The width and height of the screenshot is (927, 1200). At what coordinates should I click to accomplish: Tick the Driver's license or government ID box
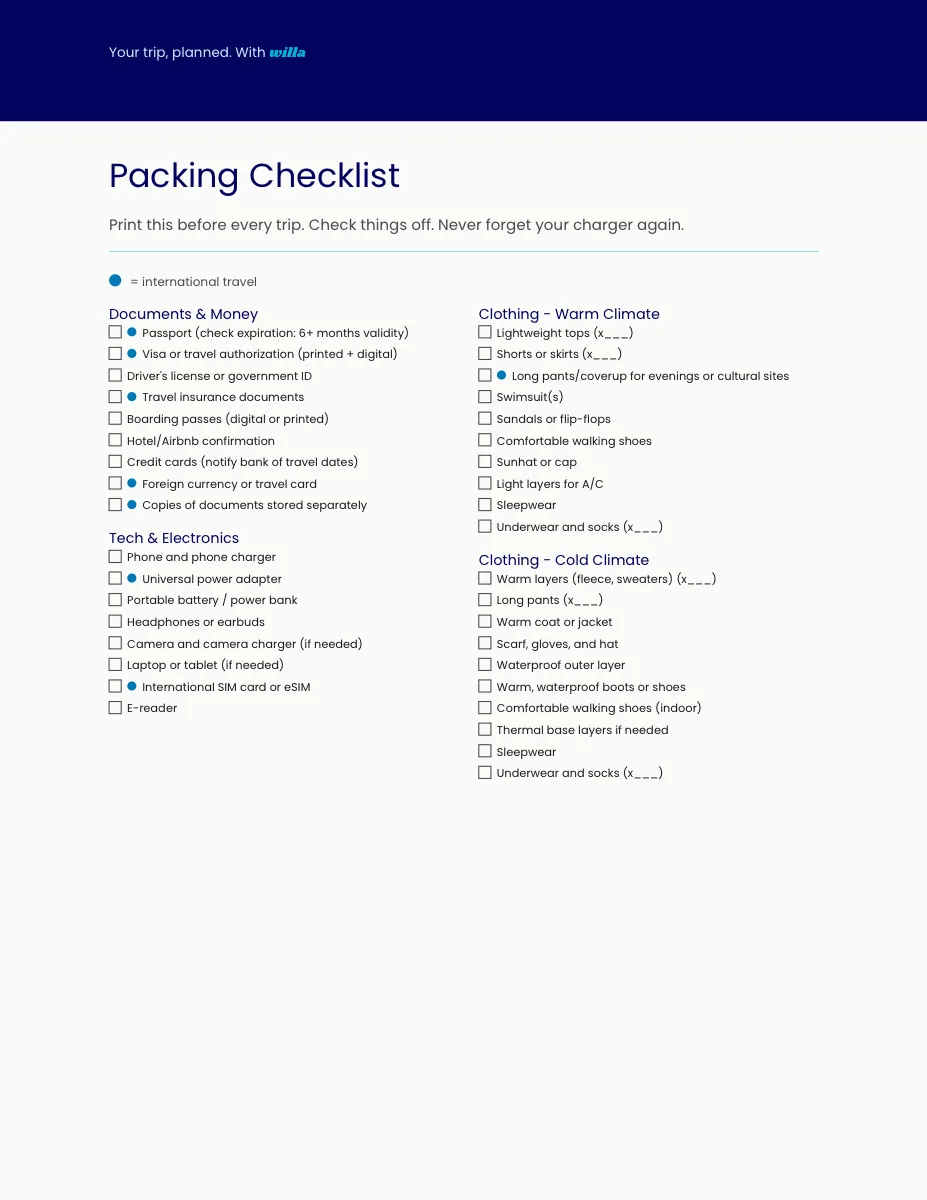coord(115,375)
